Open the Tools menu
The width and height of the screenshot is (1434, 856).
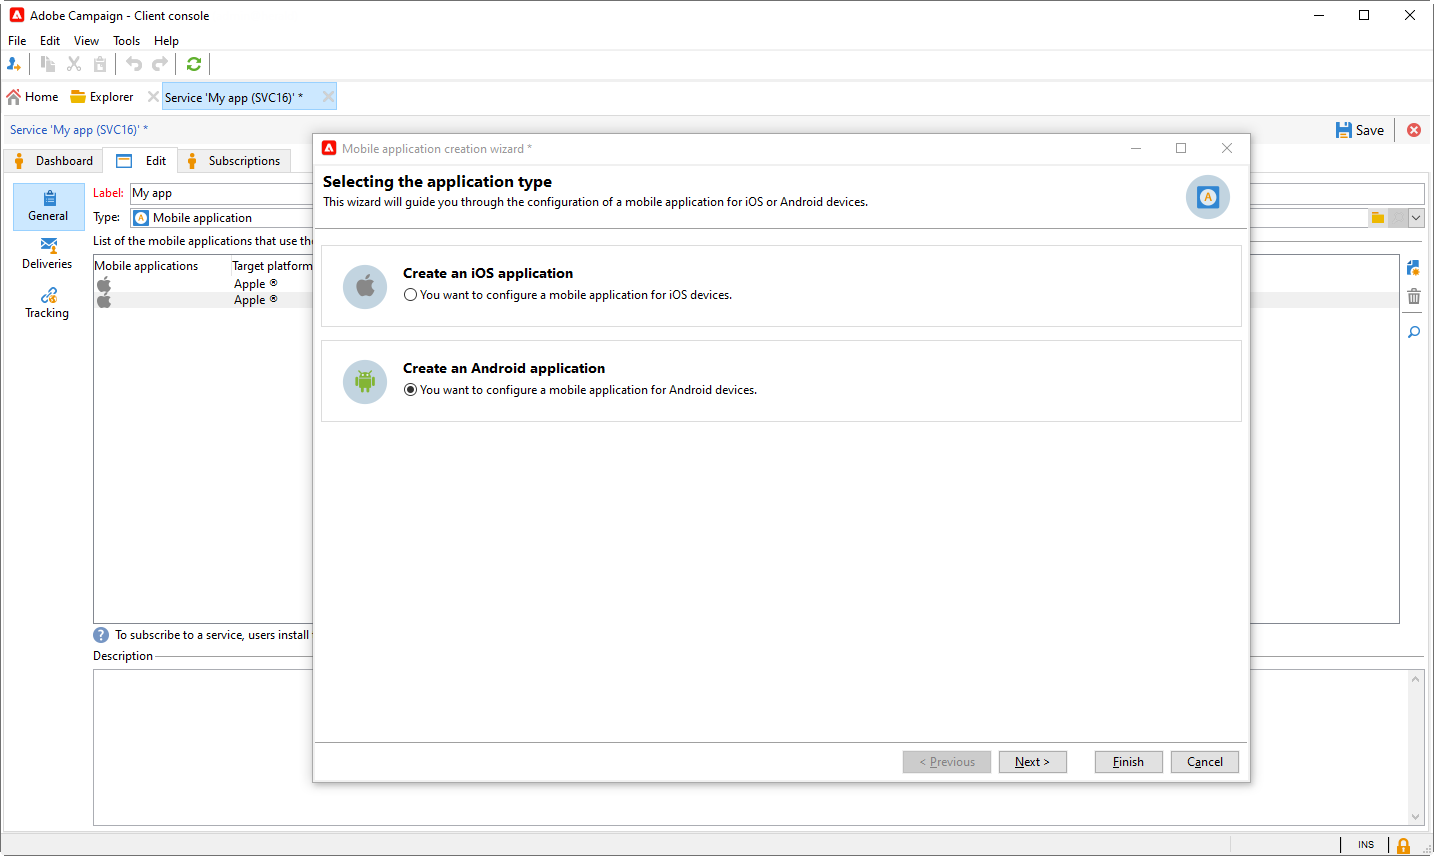pyautogui.click(x=126, y=41)
